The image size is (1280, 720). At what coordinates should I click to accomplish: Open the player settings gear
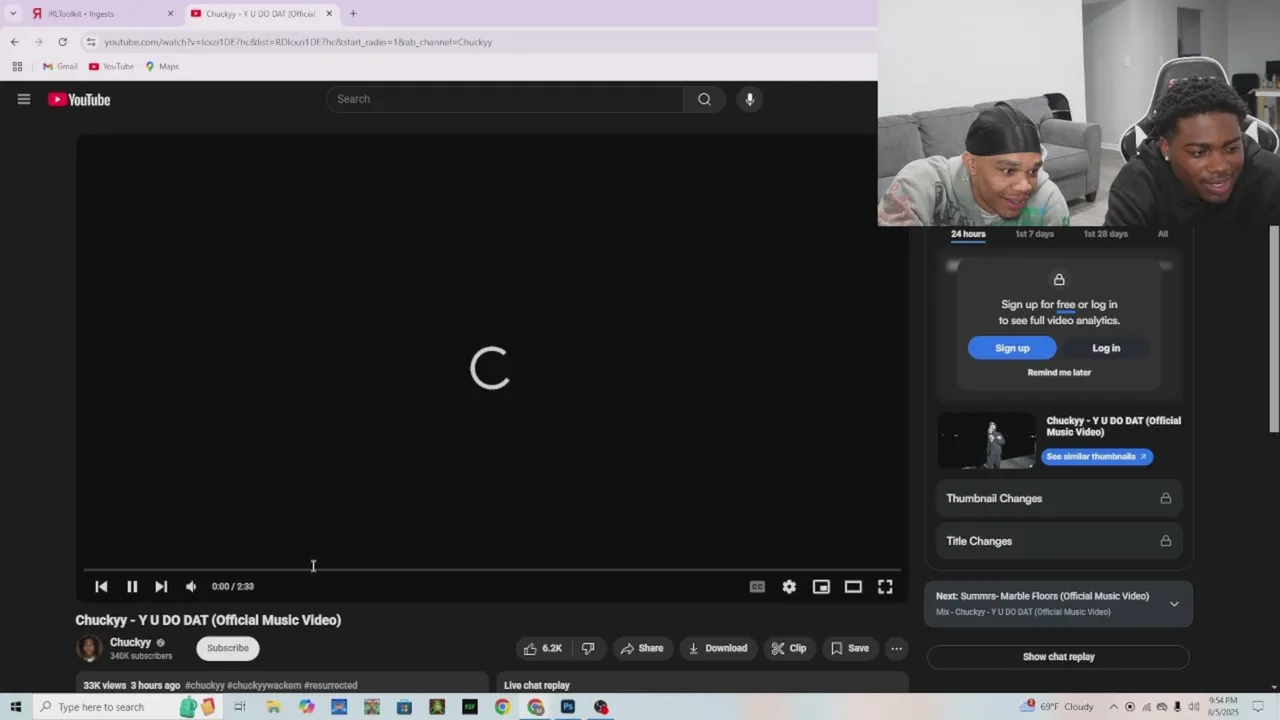coord(789,587)
